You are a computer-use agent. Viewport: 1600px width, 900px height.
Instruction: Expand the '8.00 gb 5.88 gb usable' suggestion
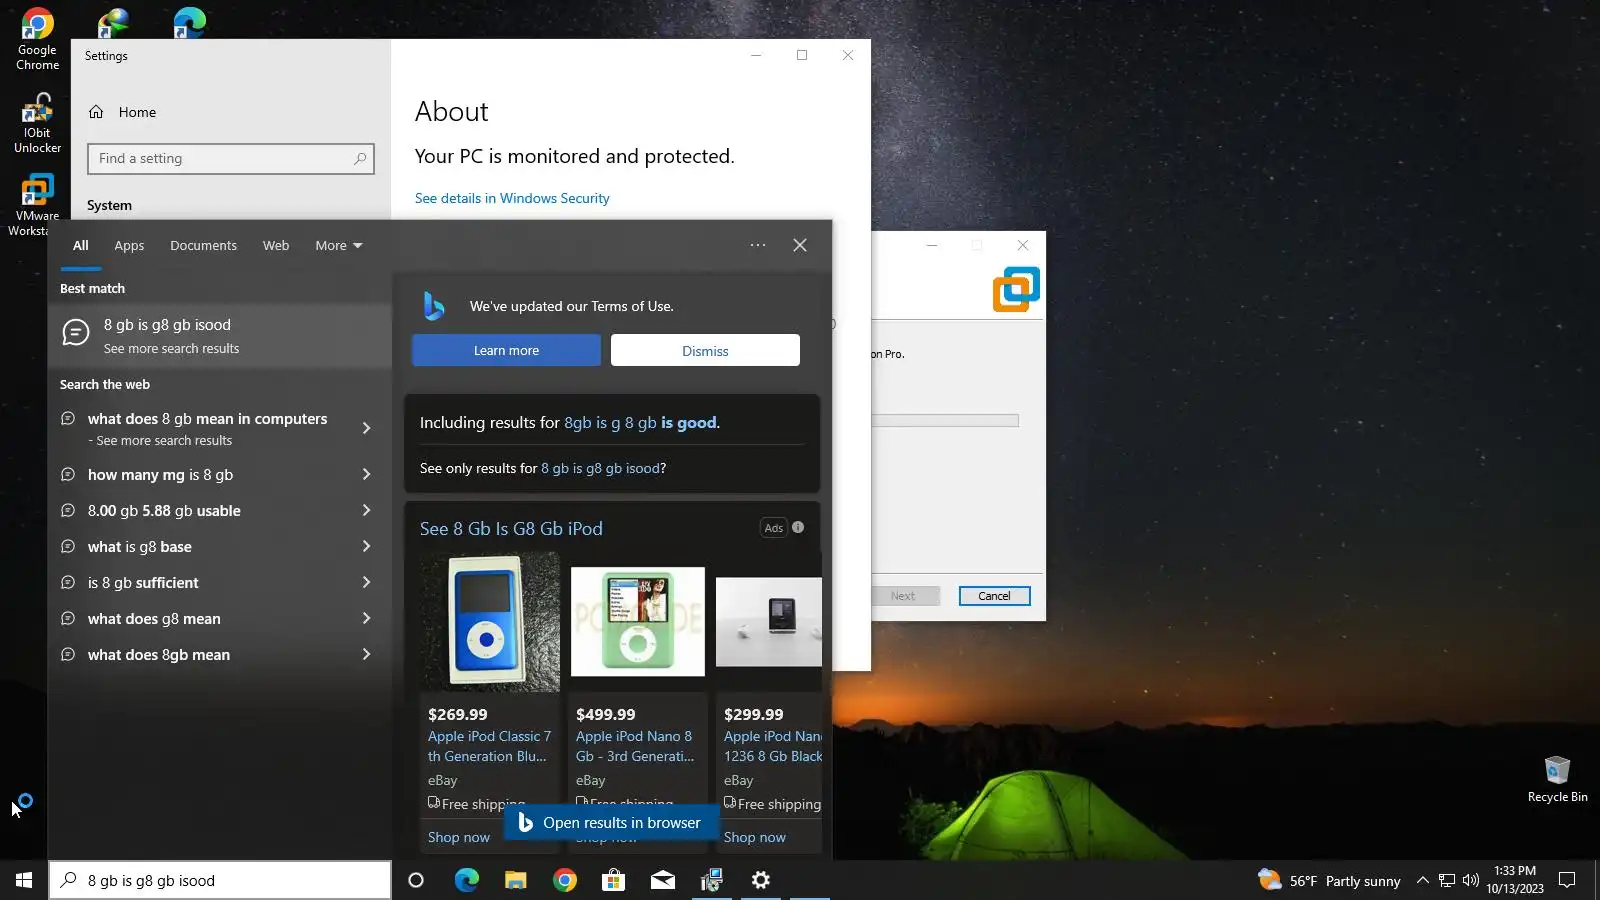point(366,510)
